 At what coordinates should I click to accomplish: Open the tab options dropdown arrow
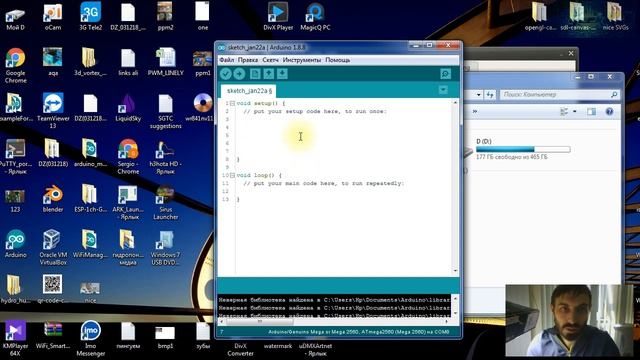[443, 90]
